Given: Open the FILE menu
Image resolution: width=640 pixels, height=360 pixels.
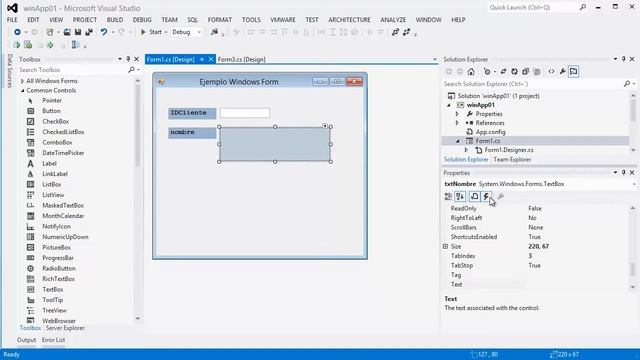Looking at the screenshot, I should pyautogui.click(x=12, y=20).
